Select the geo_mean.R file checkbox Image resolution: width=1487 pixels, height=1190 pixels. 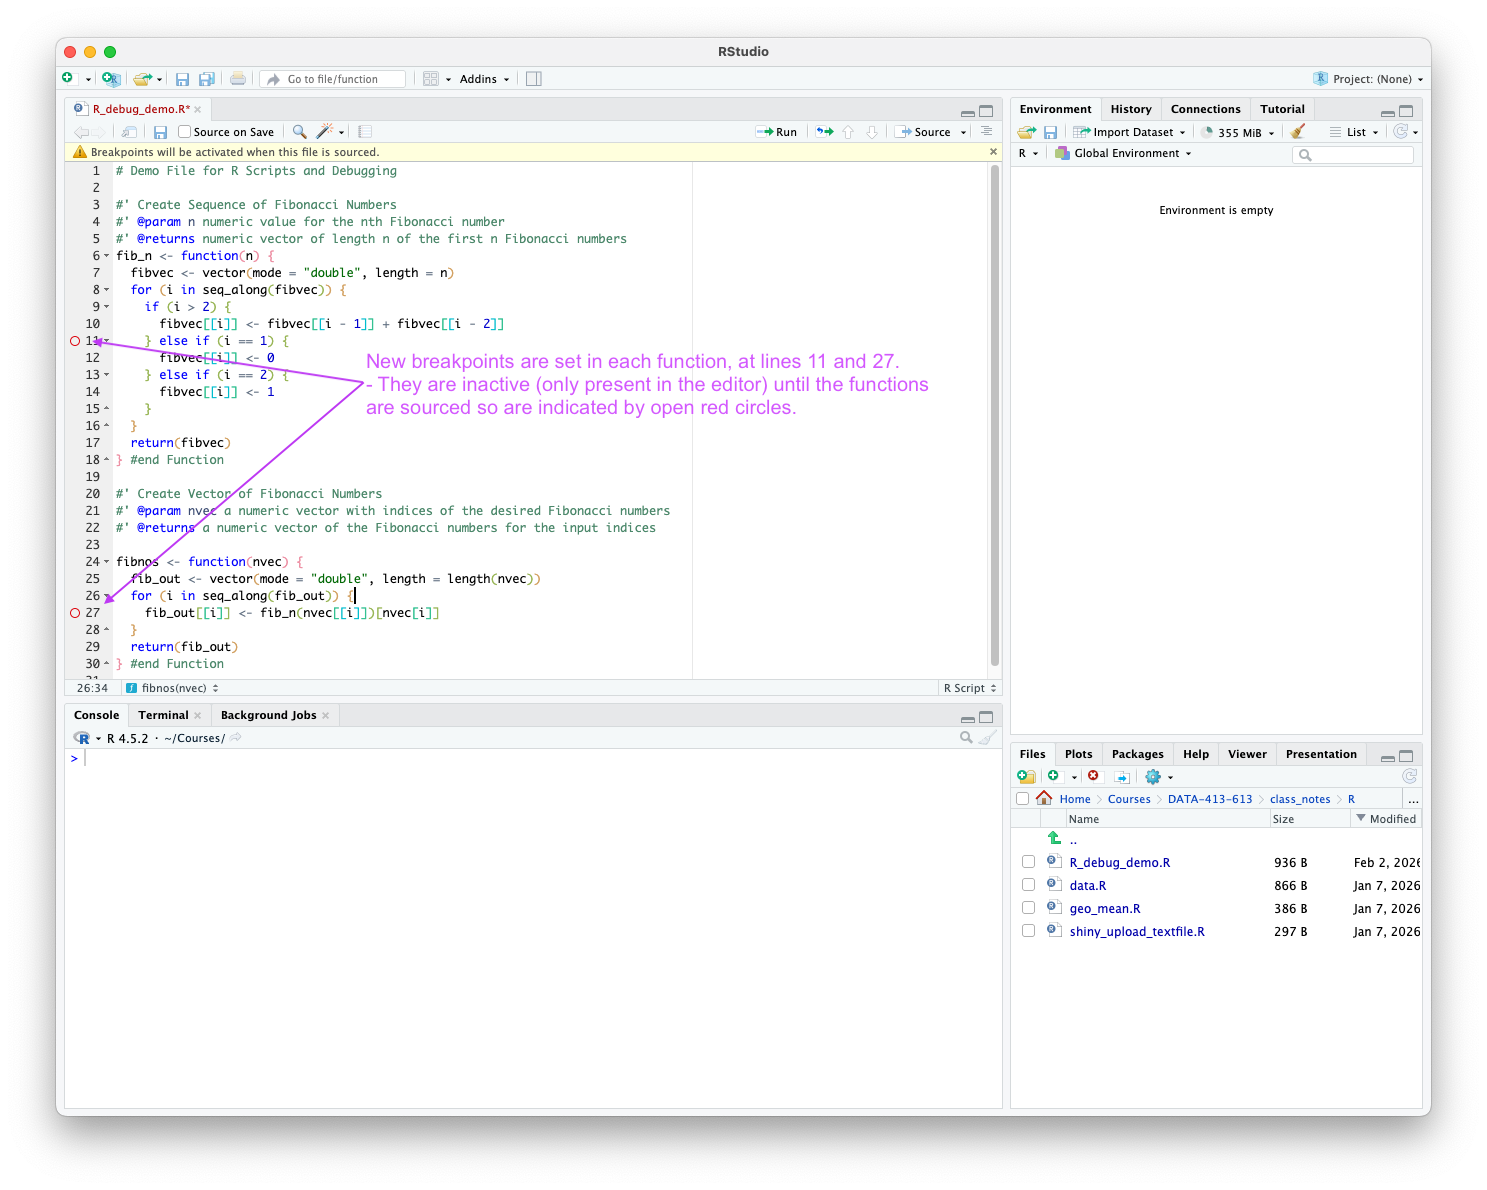tap(1028, 908)
